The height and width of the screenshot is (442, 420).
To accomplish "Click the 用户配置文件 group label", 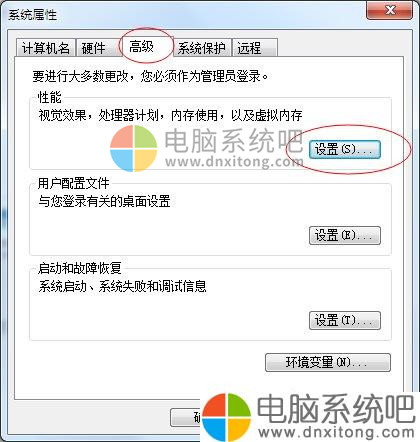I will point(73,183).
